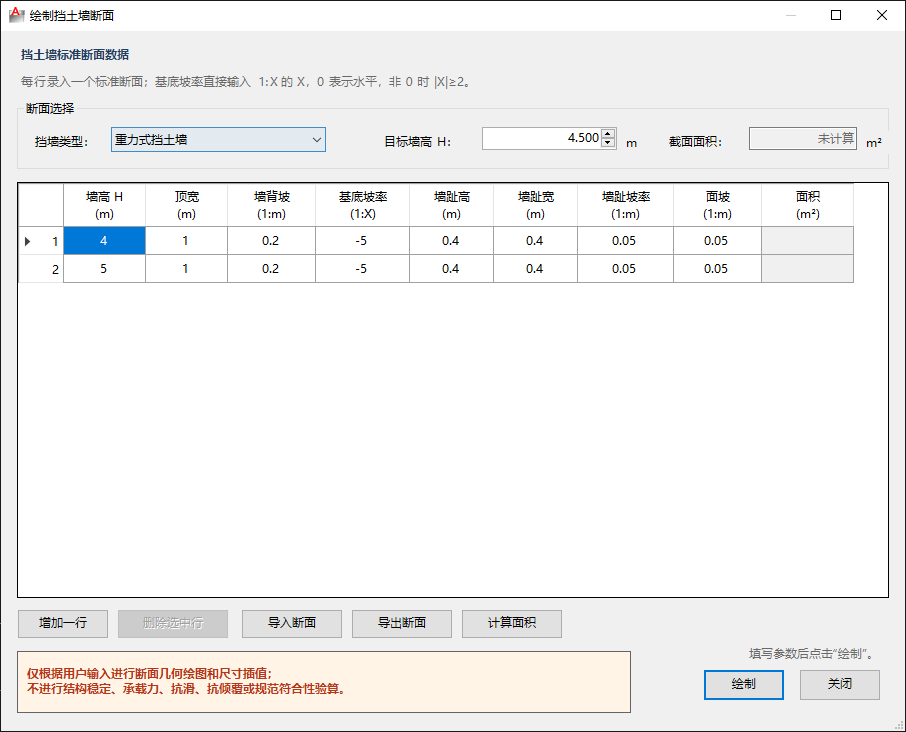Close the 绘制挡土墙断面 window
This screenshot has height=732, width=906.
(882, 15)
